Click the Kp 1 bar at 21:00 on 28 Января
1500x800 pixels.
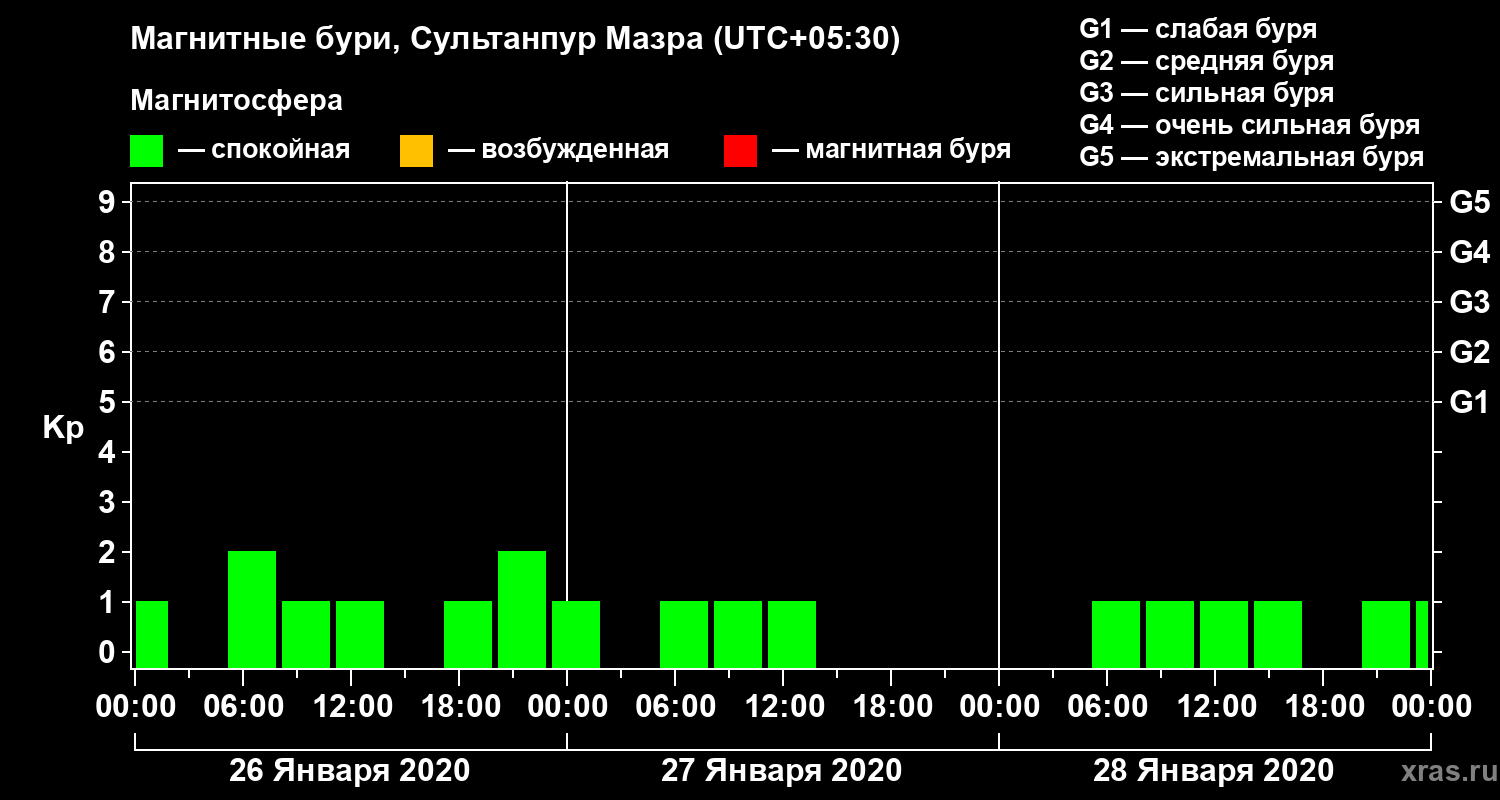click(1386, 634)
